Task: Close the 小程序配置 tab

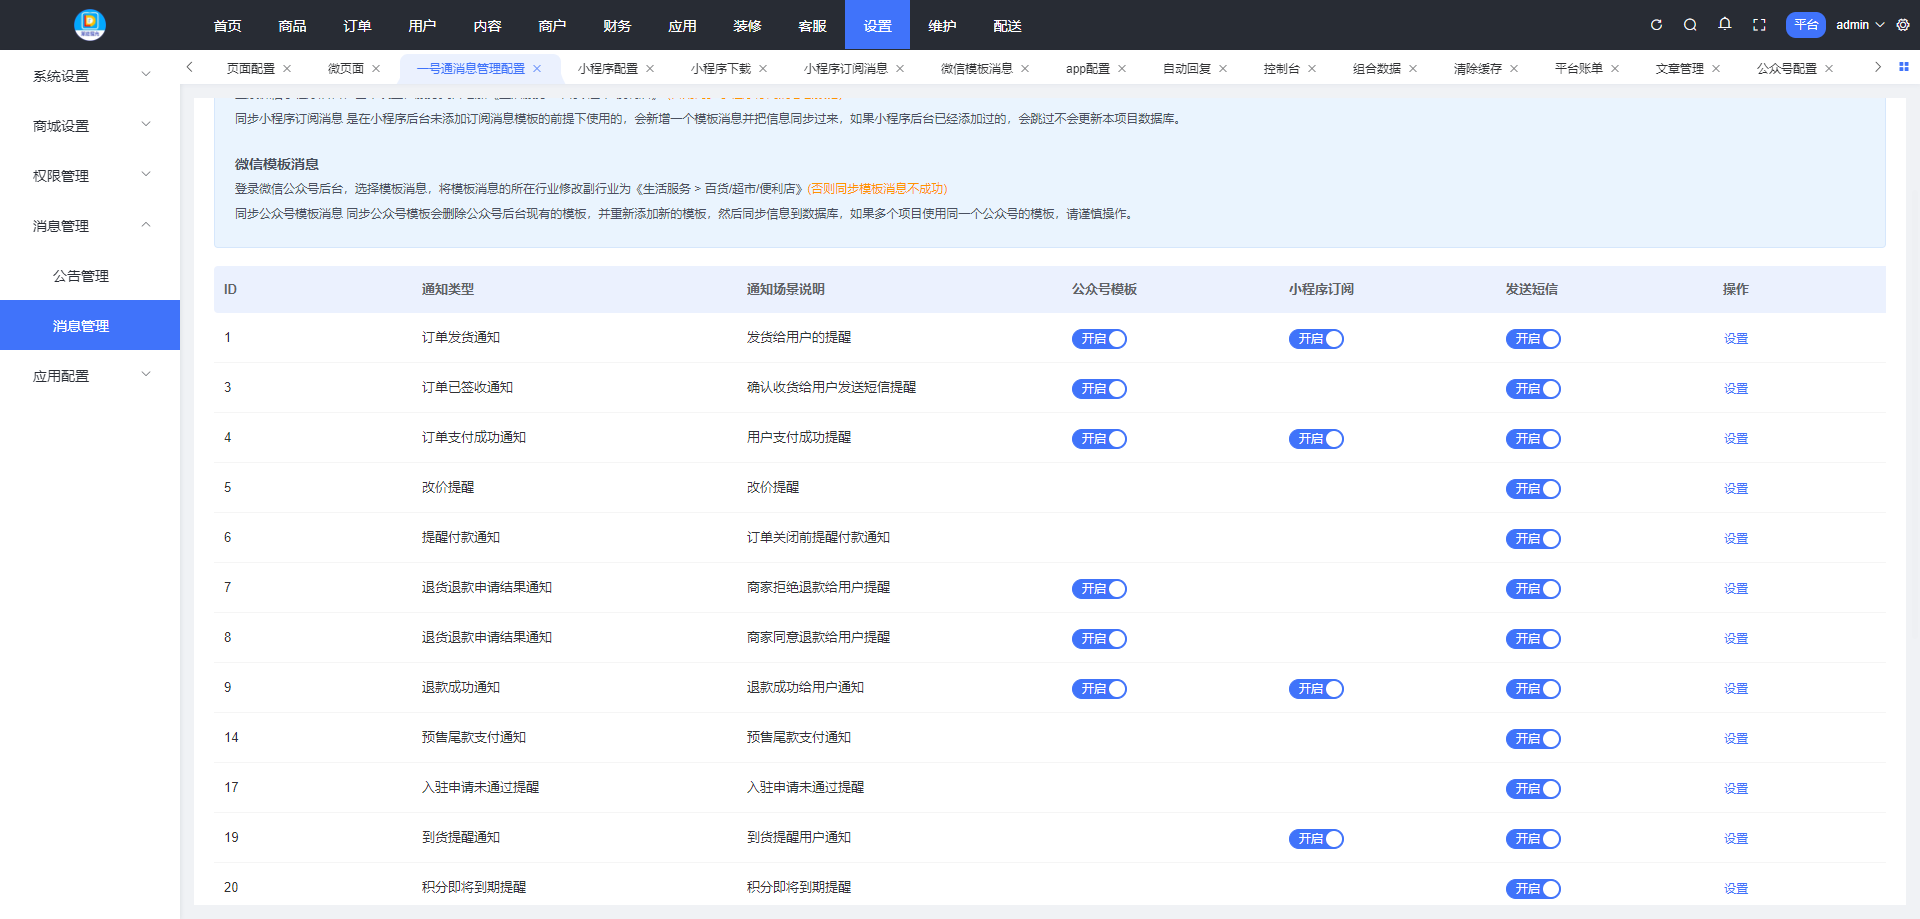Action: (x=650, y=69)
